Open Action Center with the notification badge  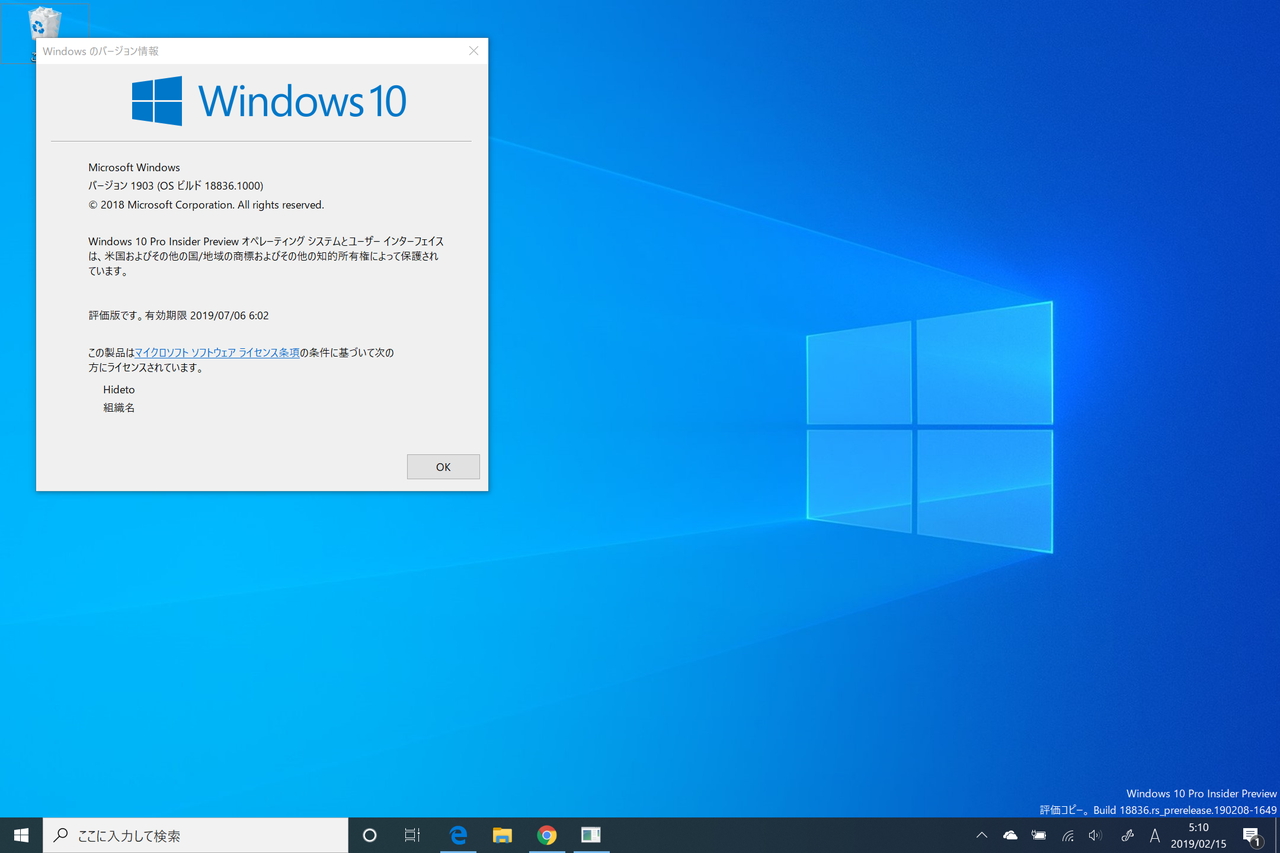tap(1252, 835)
